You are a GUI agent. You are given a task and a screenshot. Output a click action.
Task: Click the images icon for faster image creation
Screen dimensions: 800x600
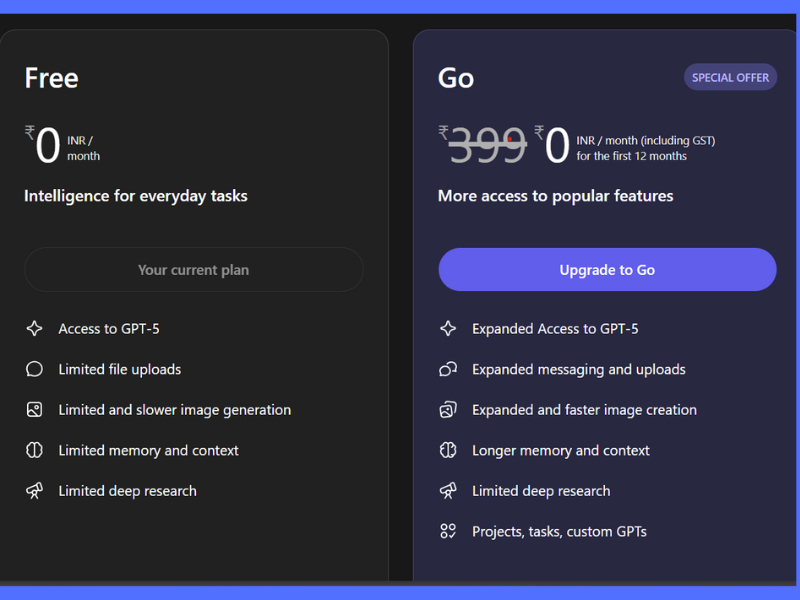point(448,410)
